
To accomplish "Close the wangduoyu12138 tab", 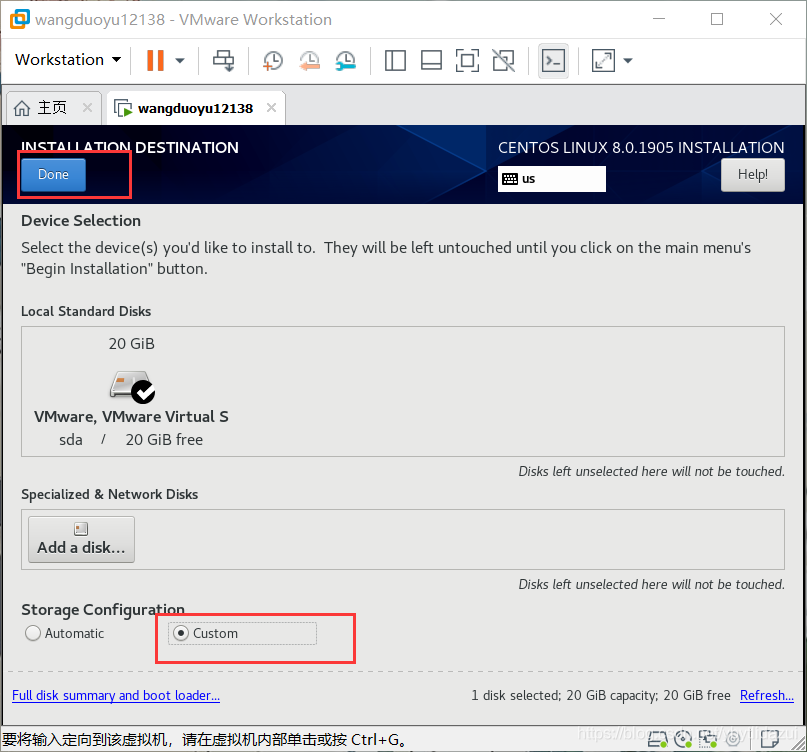I will coord(271,108).
